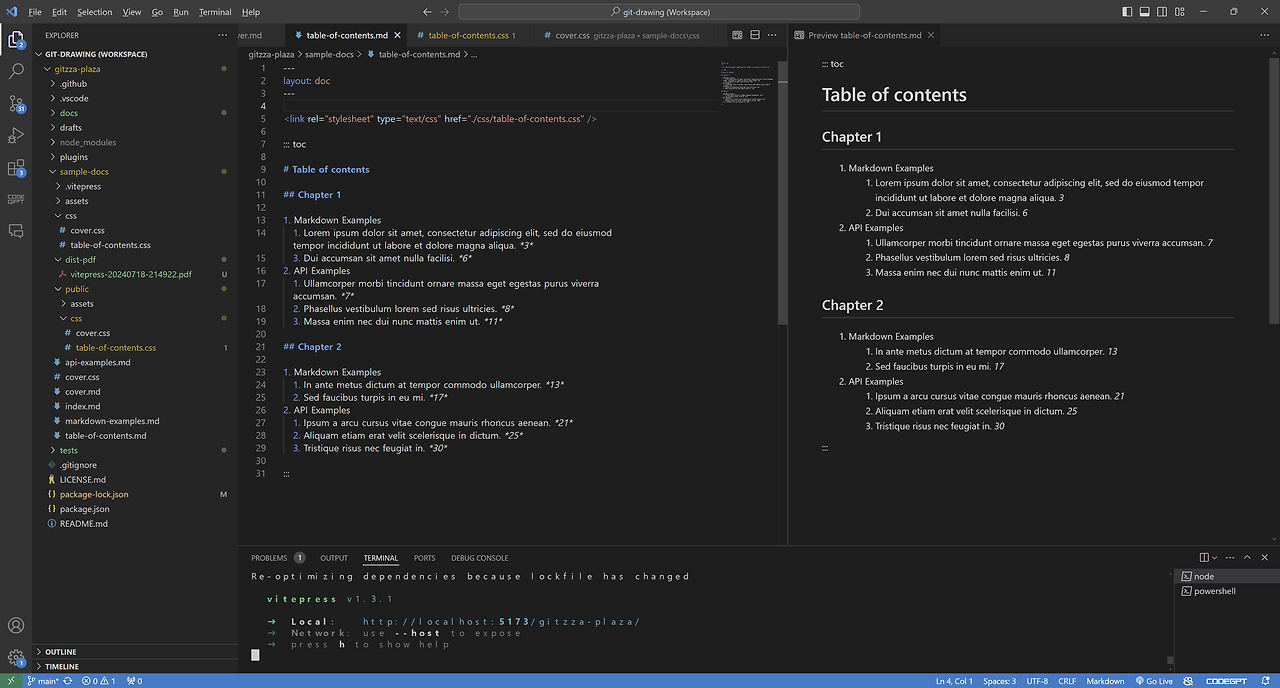Expand the TIMELINE section
The height and width of the screenshot is (688, 1280).
pyautogui.click(x=61, y=666)
